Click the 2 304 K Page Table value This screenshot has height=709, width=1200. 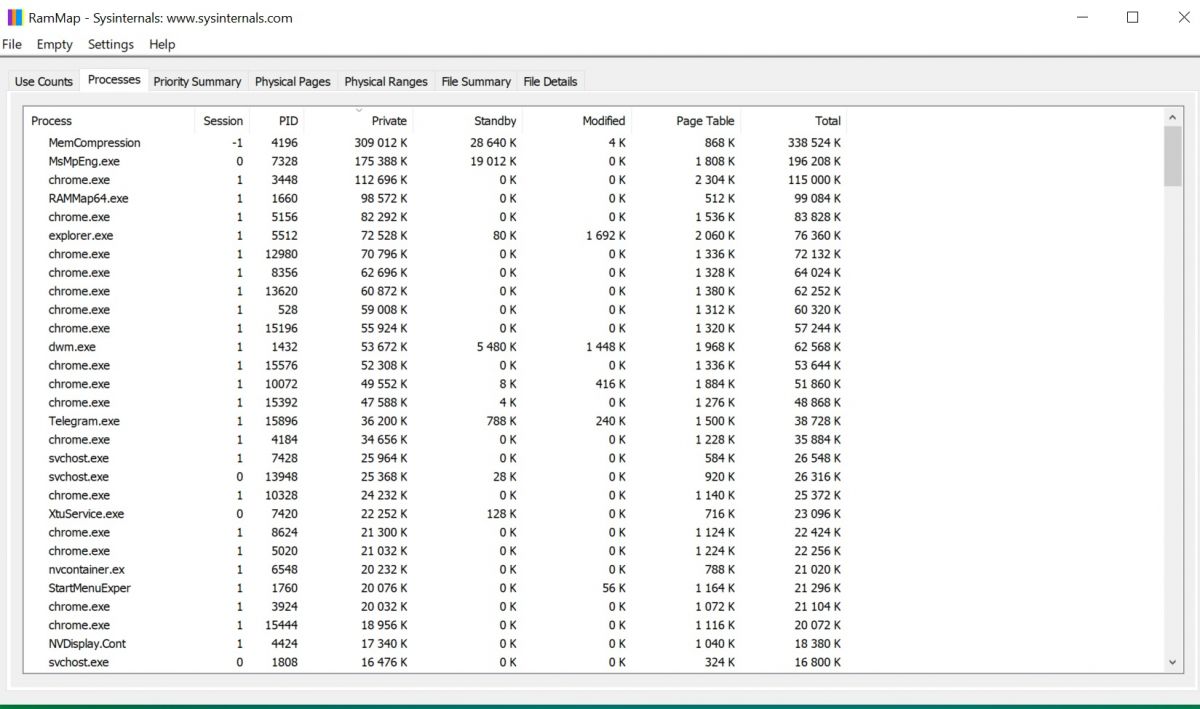point(715,180)
